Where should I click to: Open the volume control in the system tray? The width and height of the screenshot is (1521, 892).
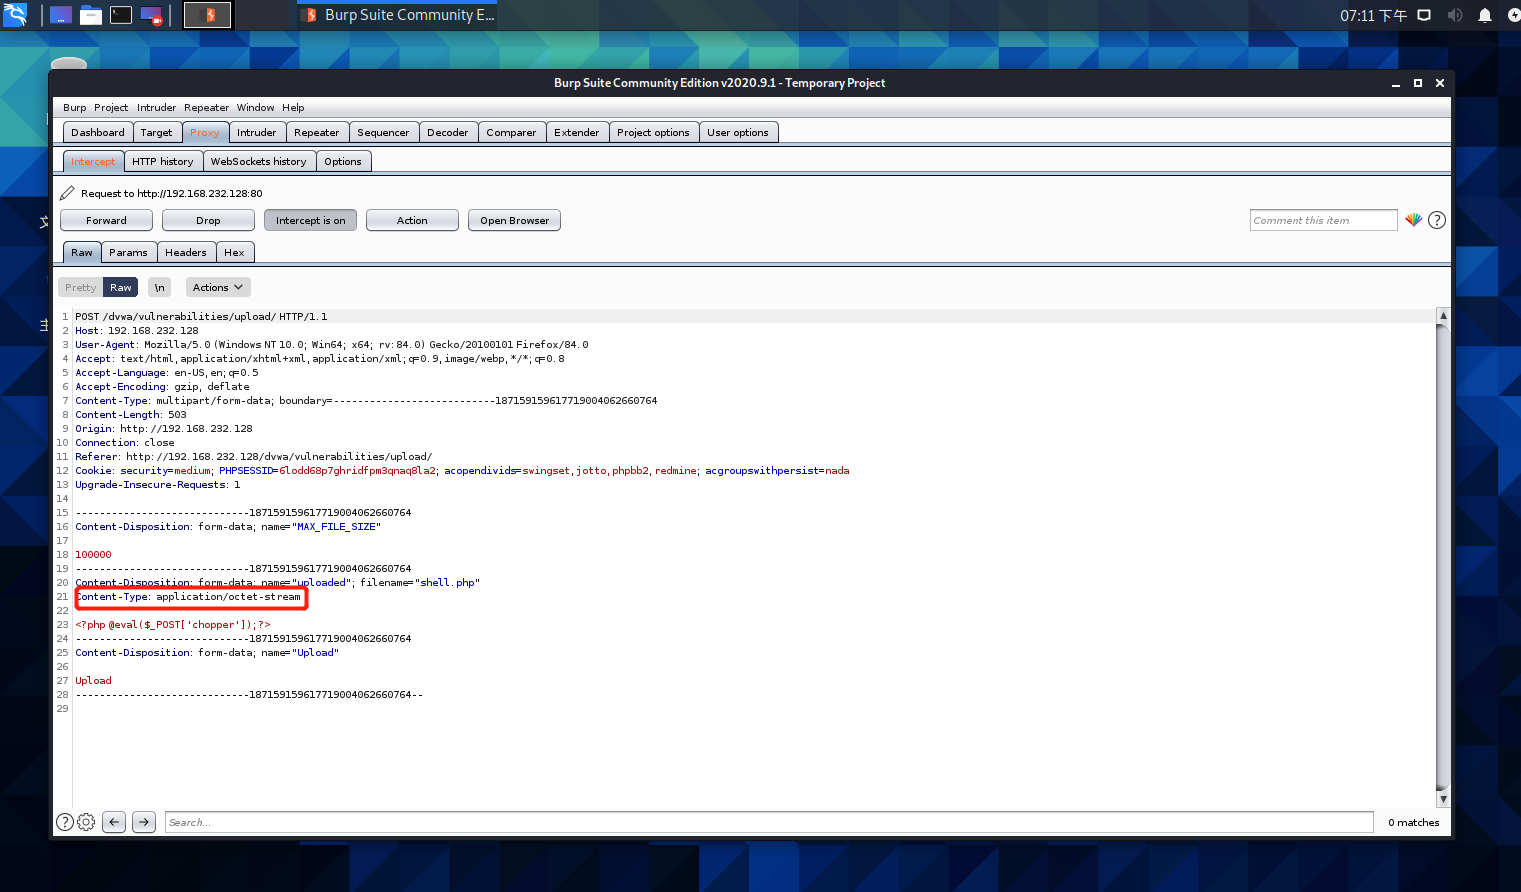1455,15
